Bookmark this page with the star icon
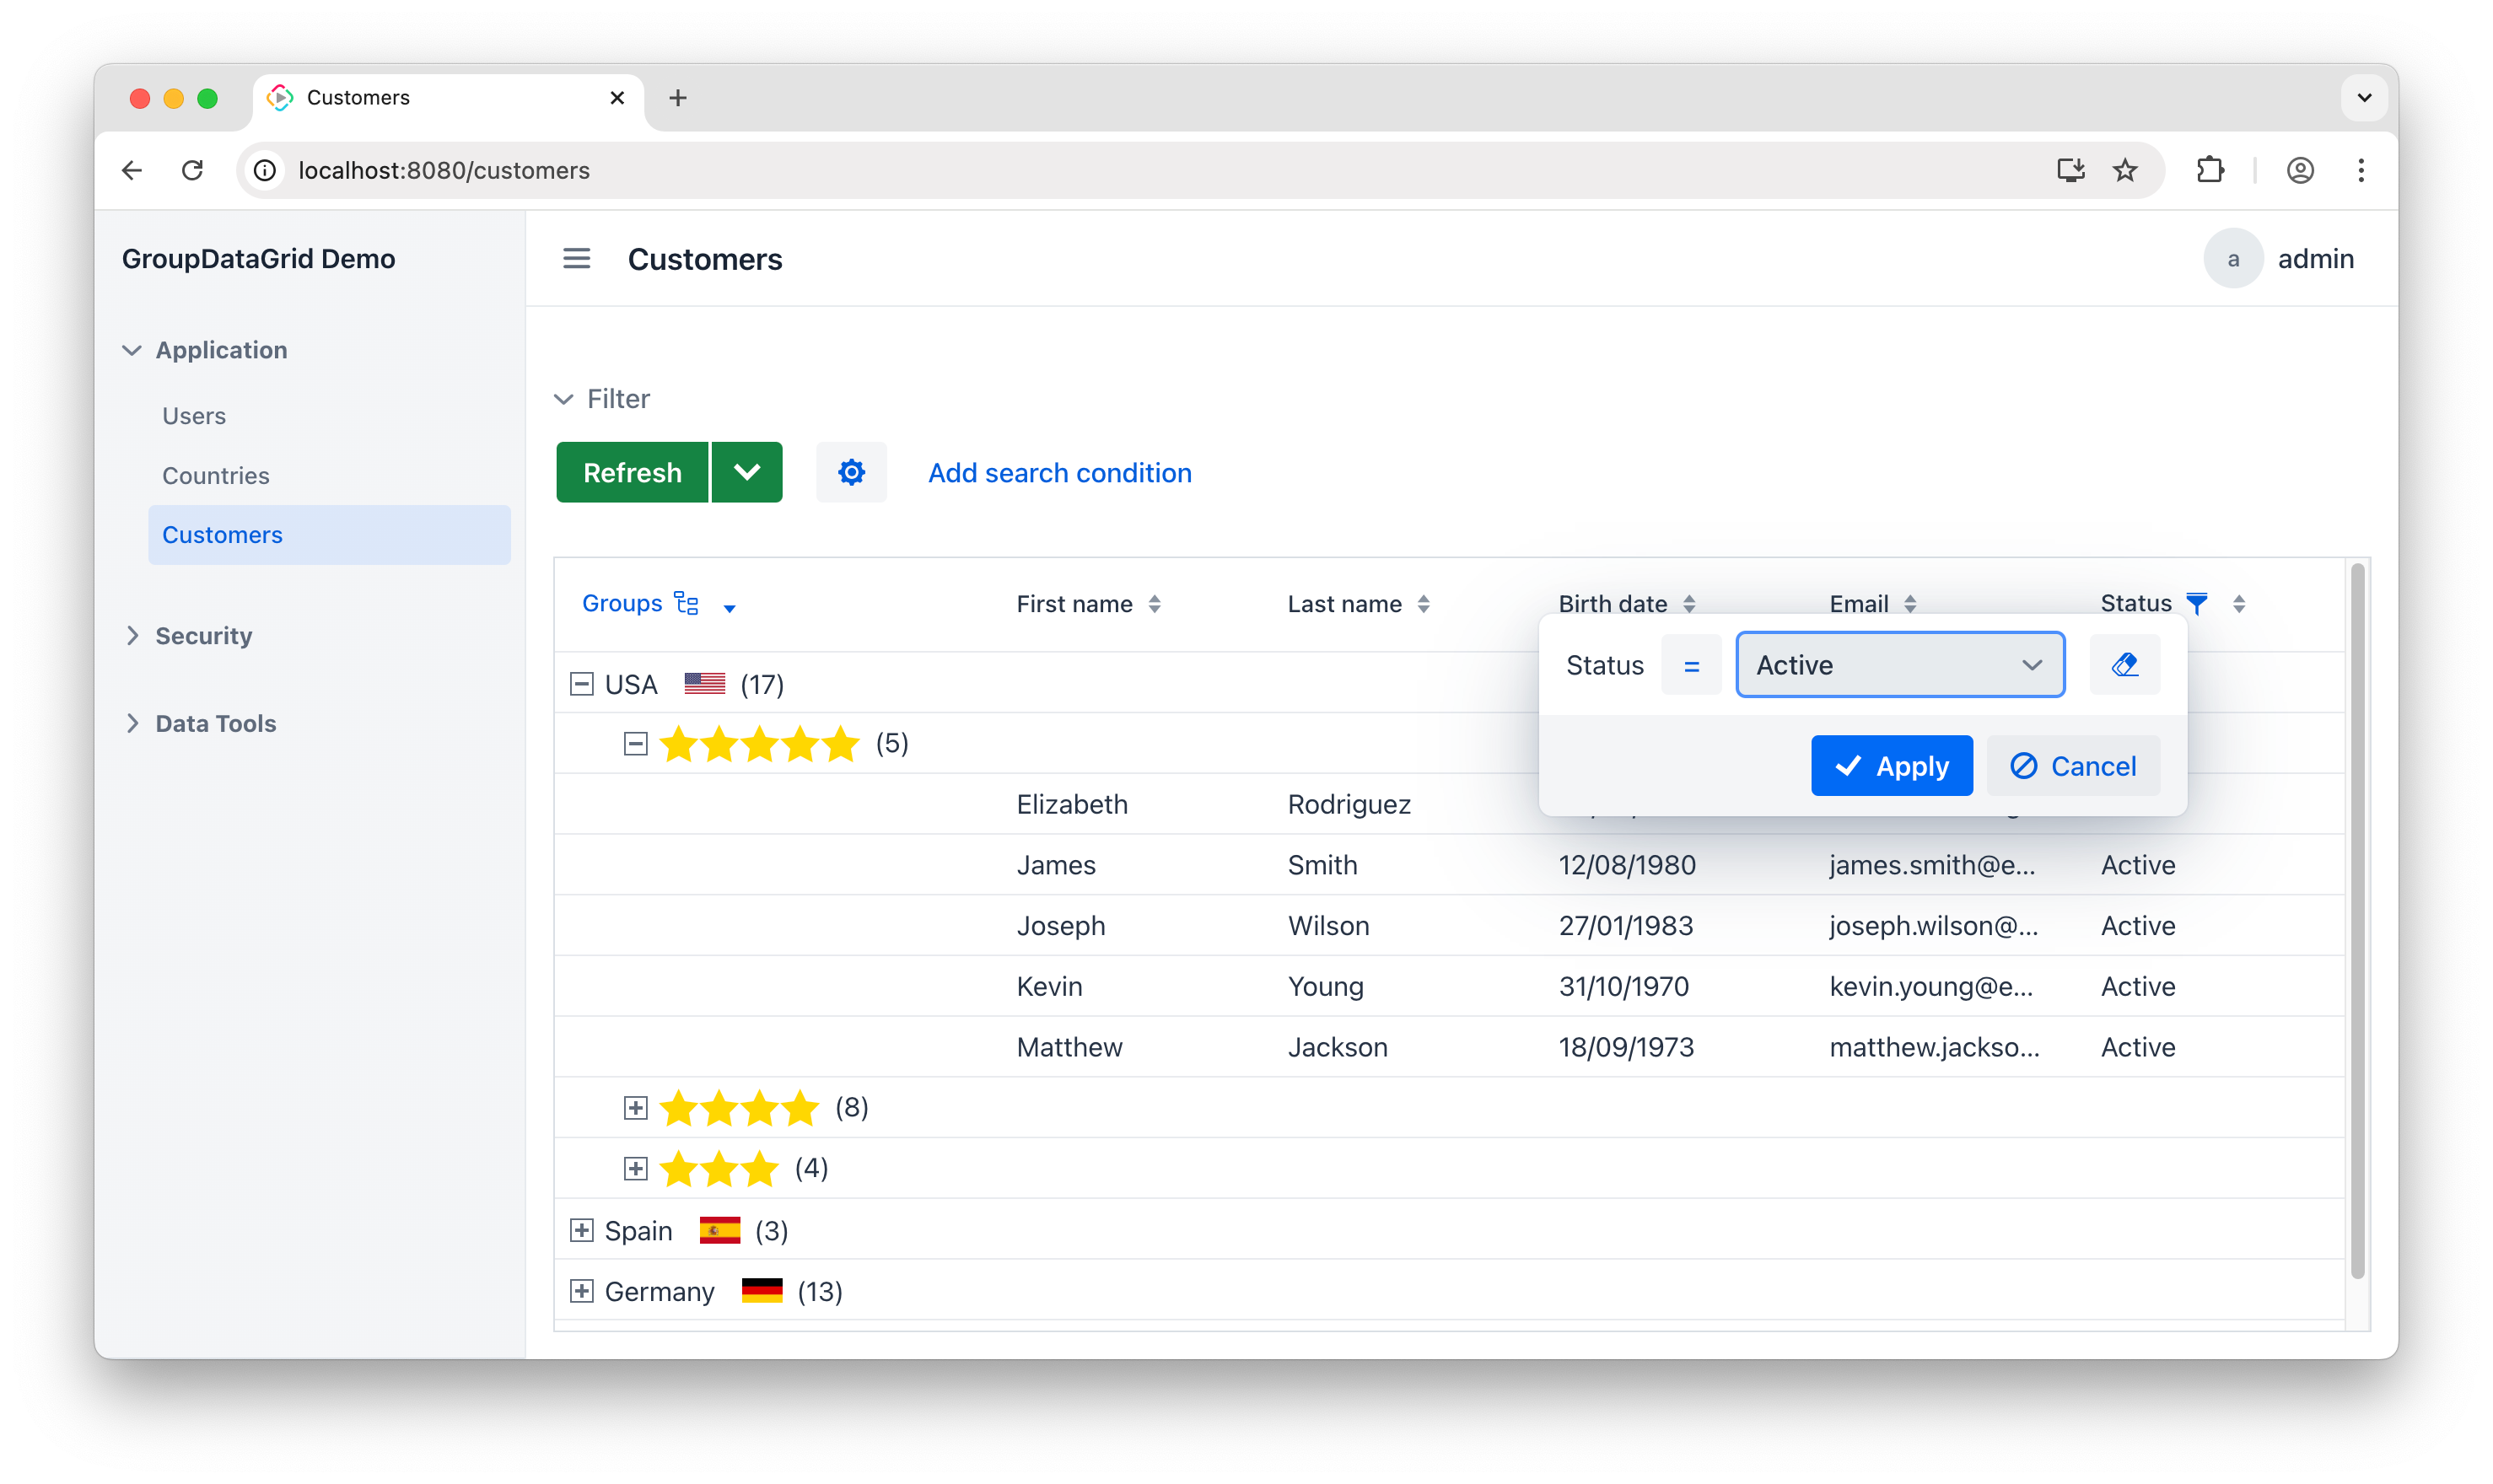Viewport: 2493px width, 1484px height. click(2125, 170)
